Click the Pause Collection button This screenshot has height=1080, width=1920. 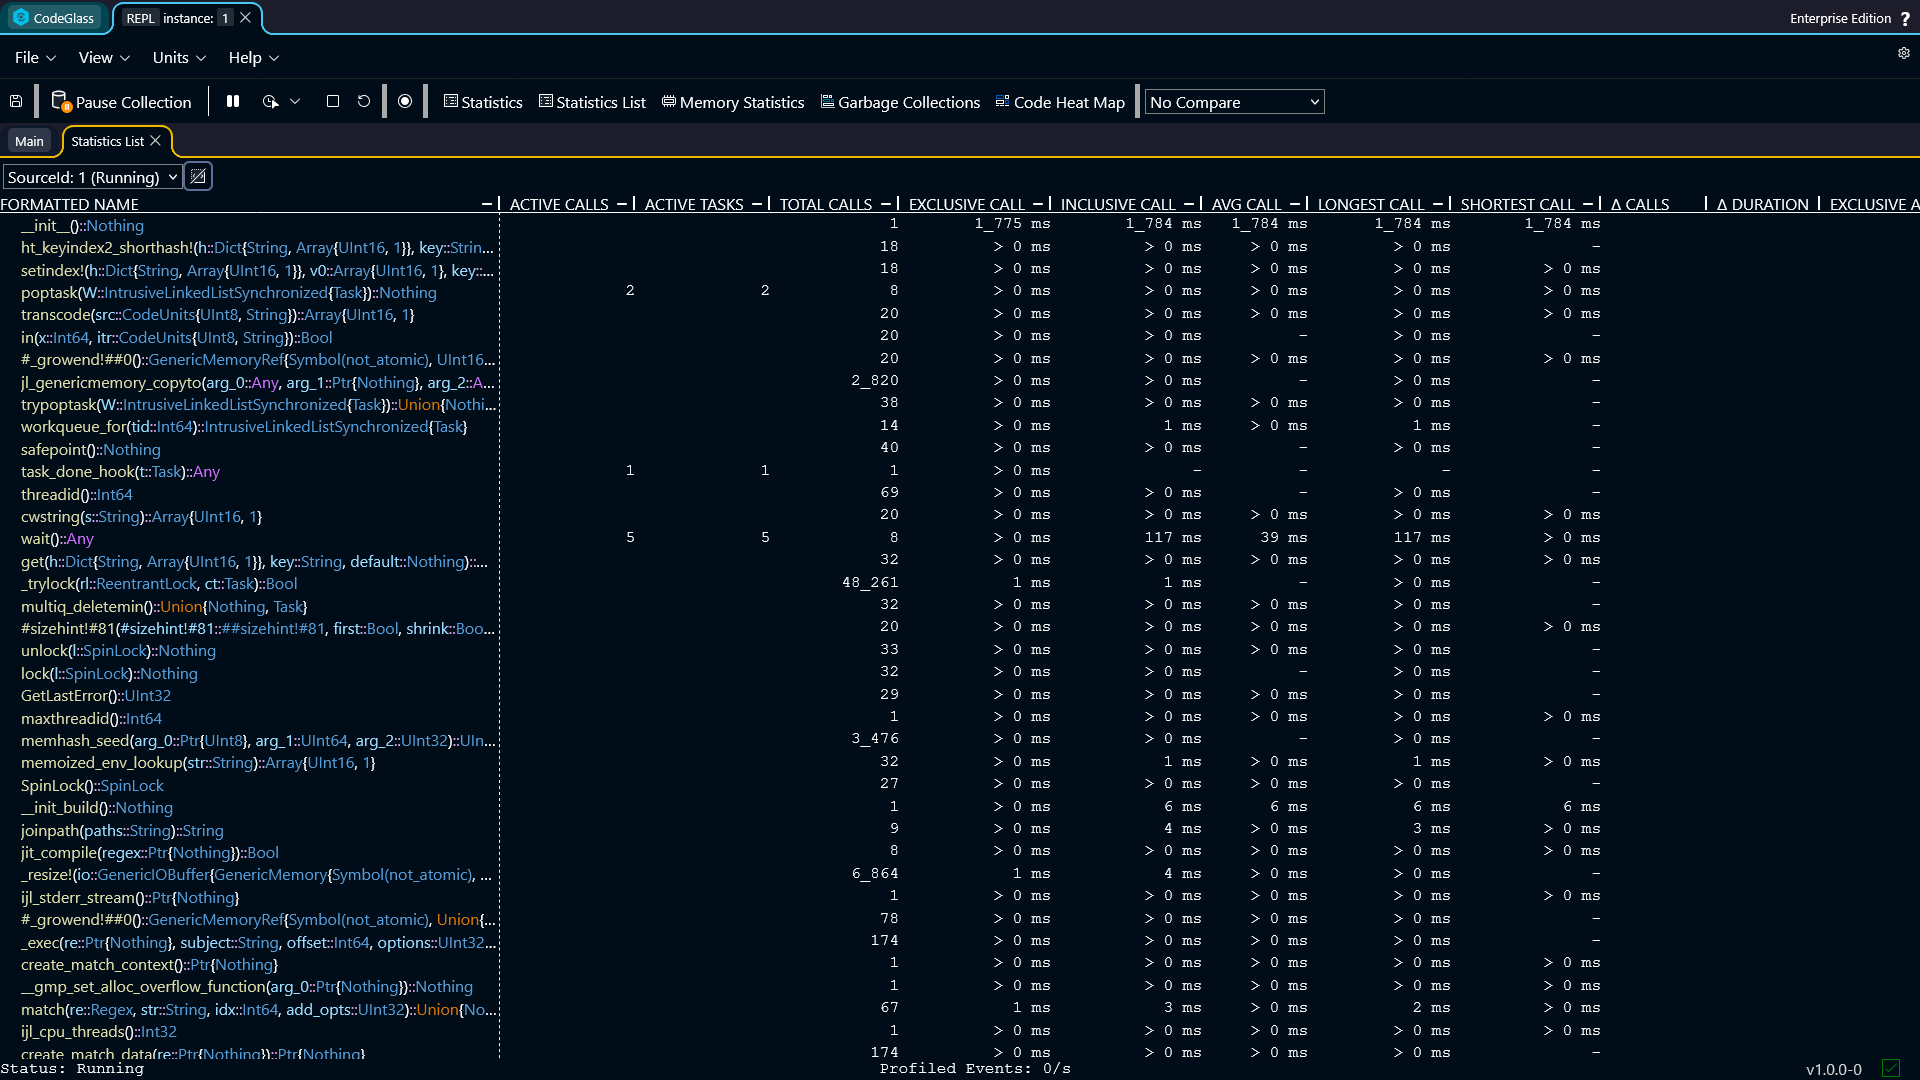pyautogui.click(x=121, y=102)
